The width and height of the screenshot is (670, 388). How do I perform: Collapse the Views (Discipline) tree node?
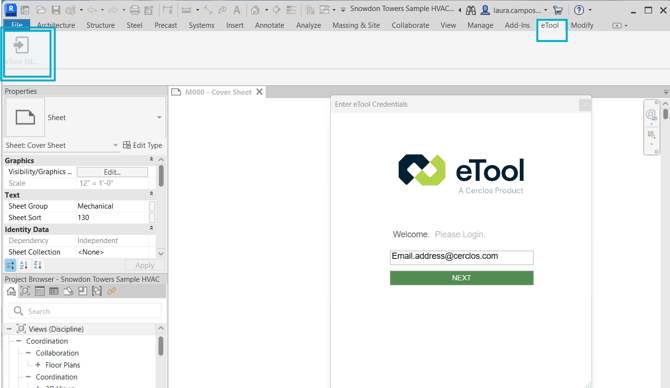pyautogui.click(x=9, y=329)
